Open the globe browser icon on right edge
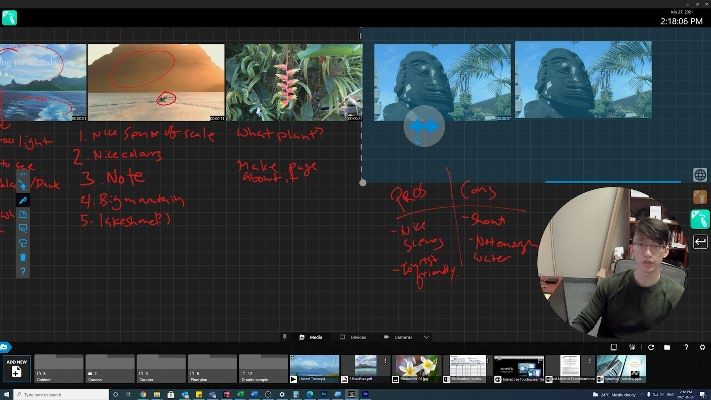Screen dimensions: 711x400 pyautogui.click(x=700, y=175)
